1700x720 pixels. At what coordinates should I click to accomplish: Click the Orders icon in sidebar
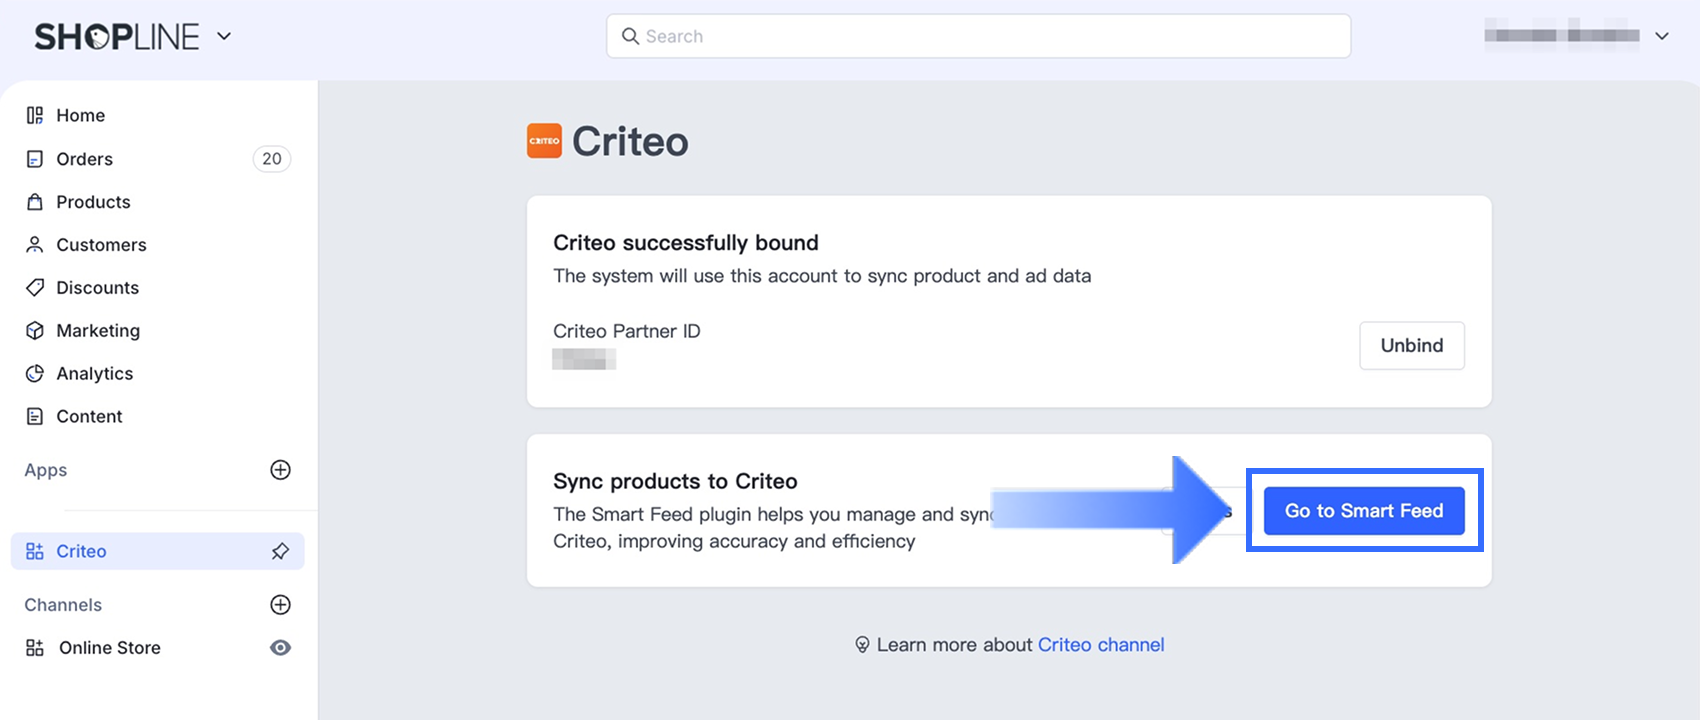tap(35, 159)
